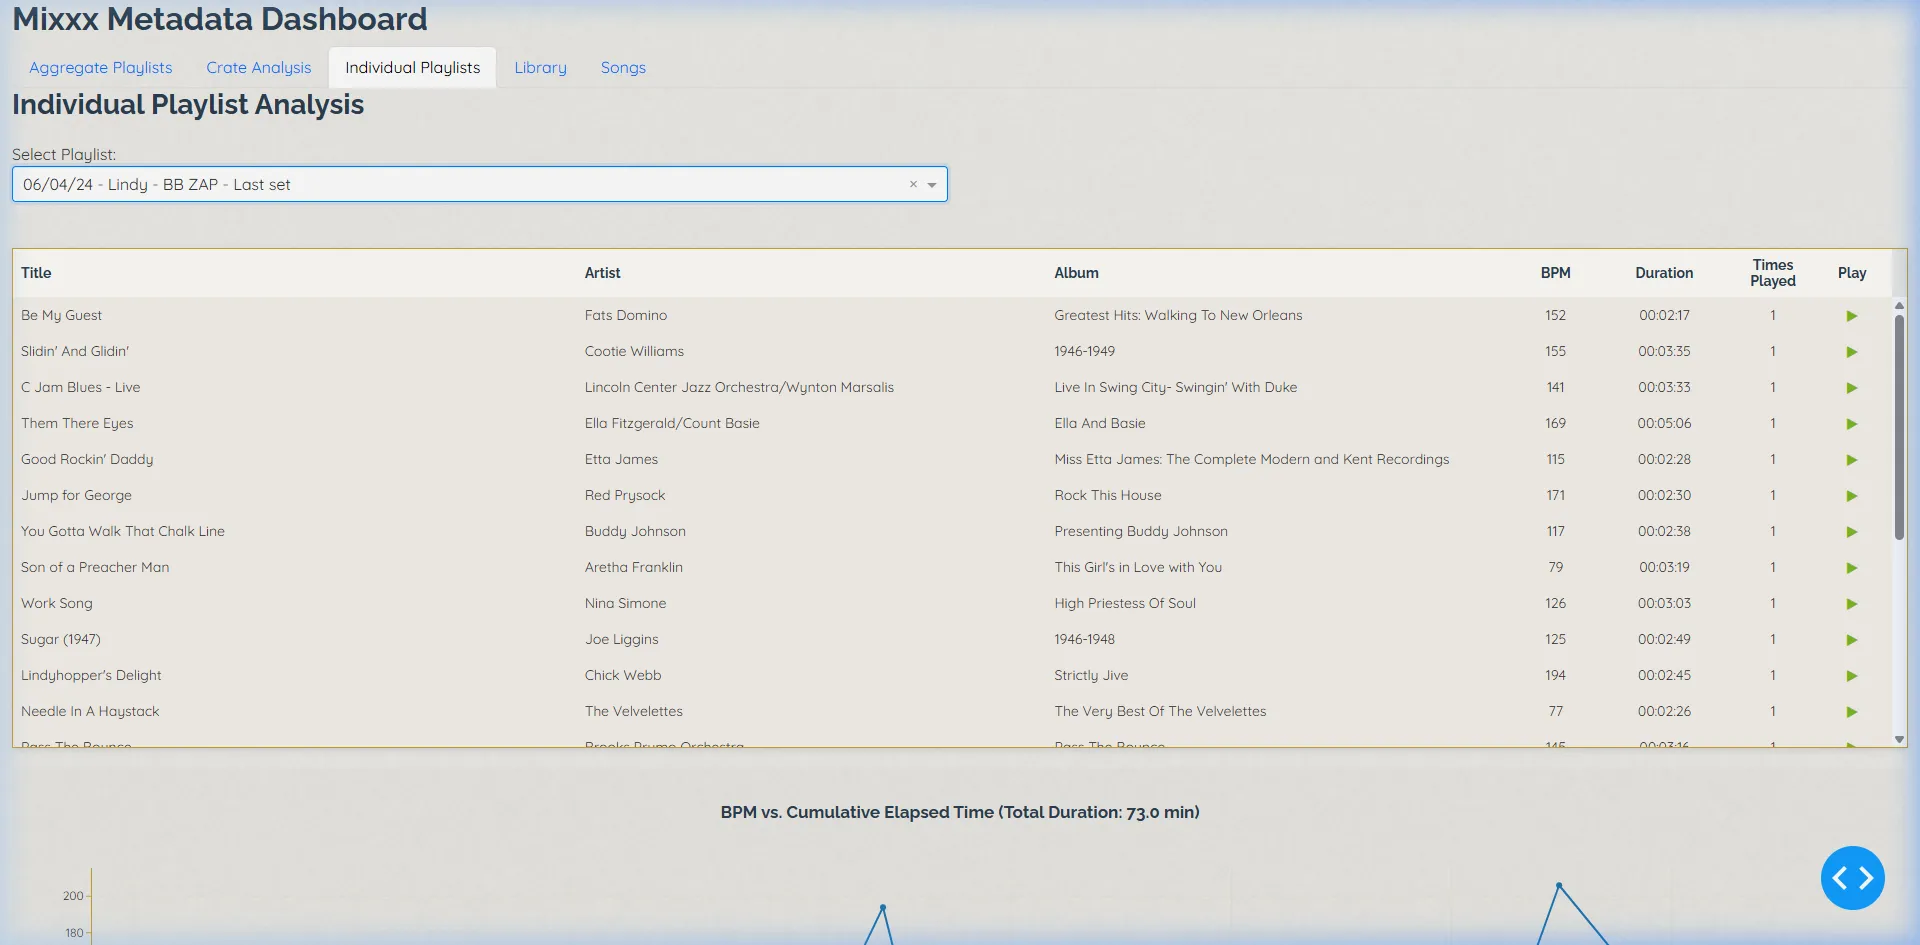This screenshot has width=1920, height=945.
Task: Click artist Chick Webb
Action: coord(623,675)
